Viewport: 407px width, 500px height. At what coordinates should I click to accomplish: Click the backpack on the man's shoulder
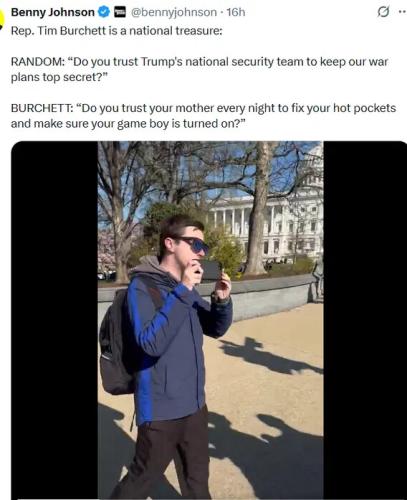pos(115,343)
